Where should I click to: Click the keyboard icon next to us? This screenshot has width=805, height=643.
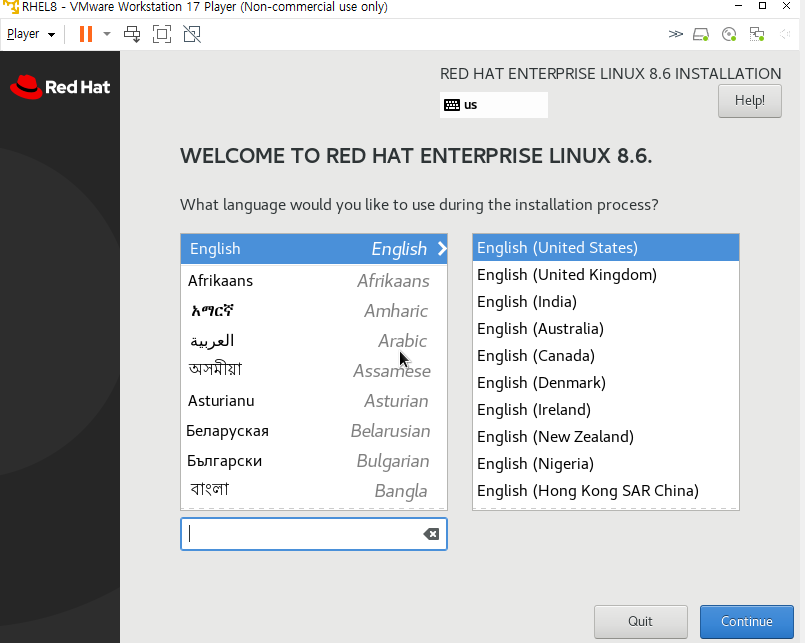pyautogui.click(x=452, y=105)
